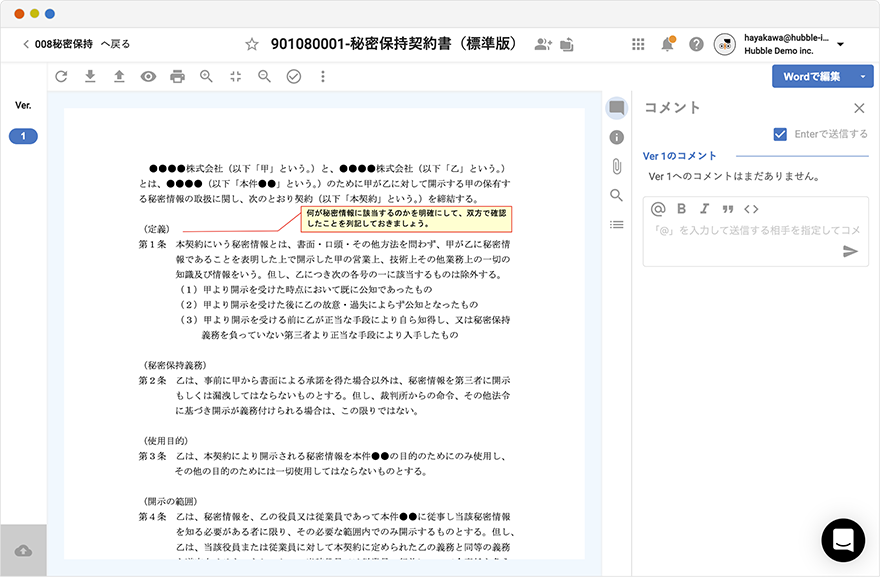
Task: Click the approval checkmark circle icon
Action: [x=294, y=76]
